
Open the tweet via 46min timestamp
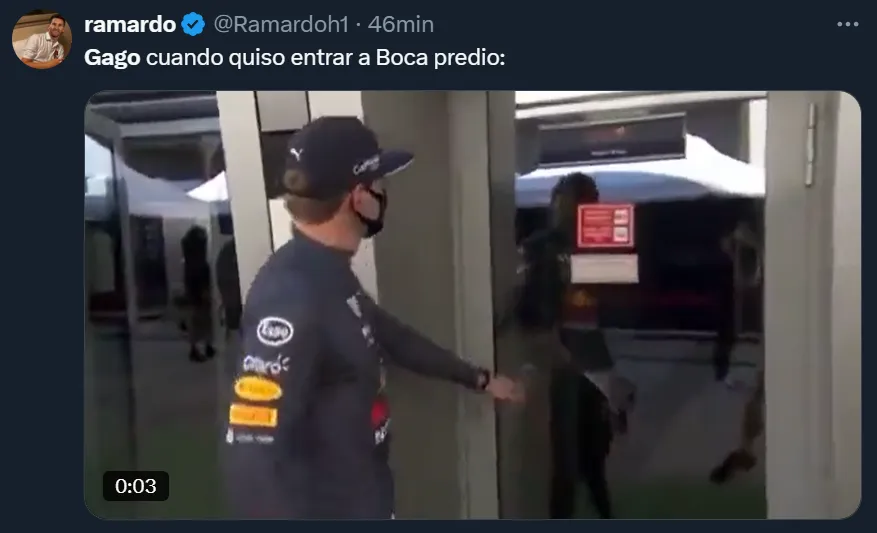click(400, 24)
